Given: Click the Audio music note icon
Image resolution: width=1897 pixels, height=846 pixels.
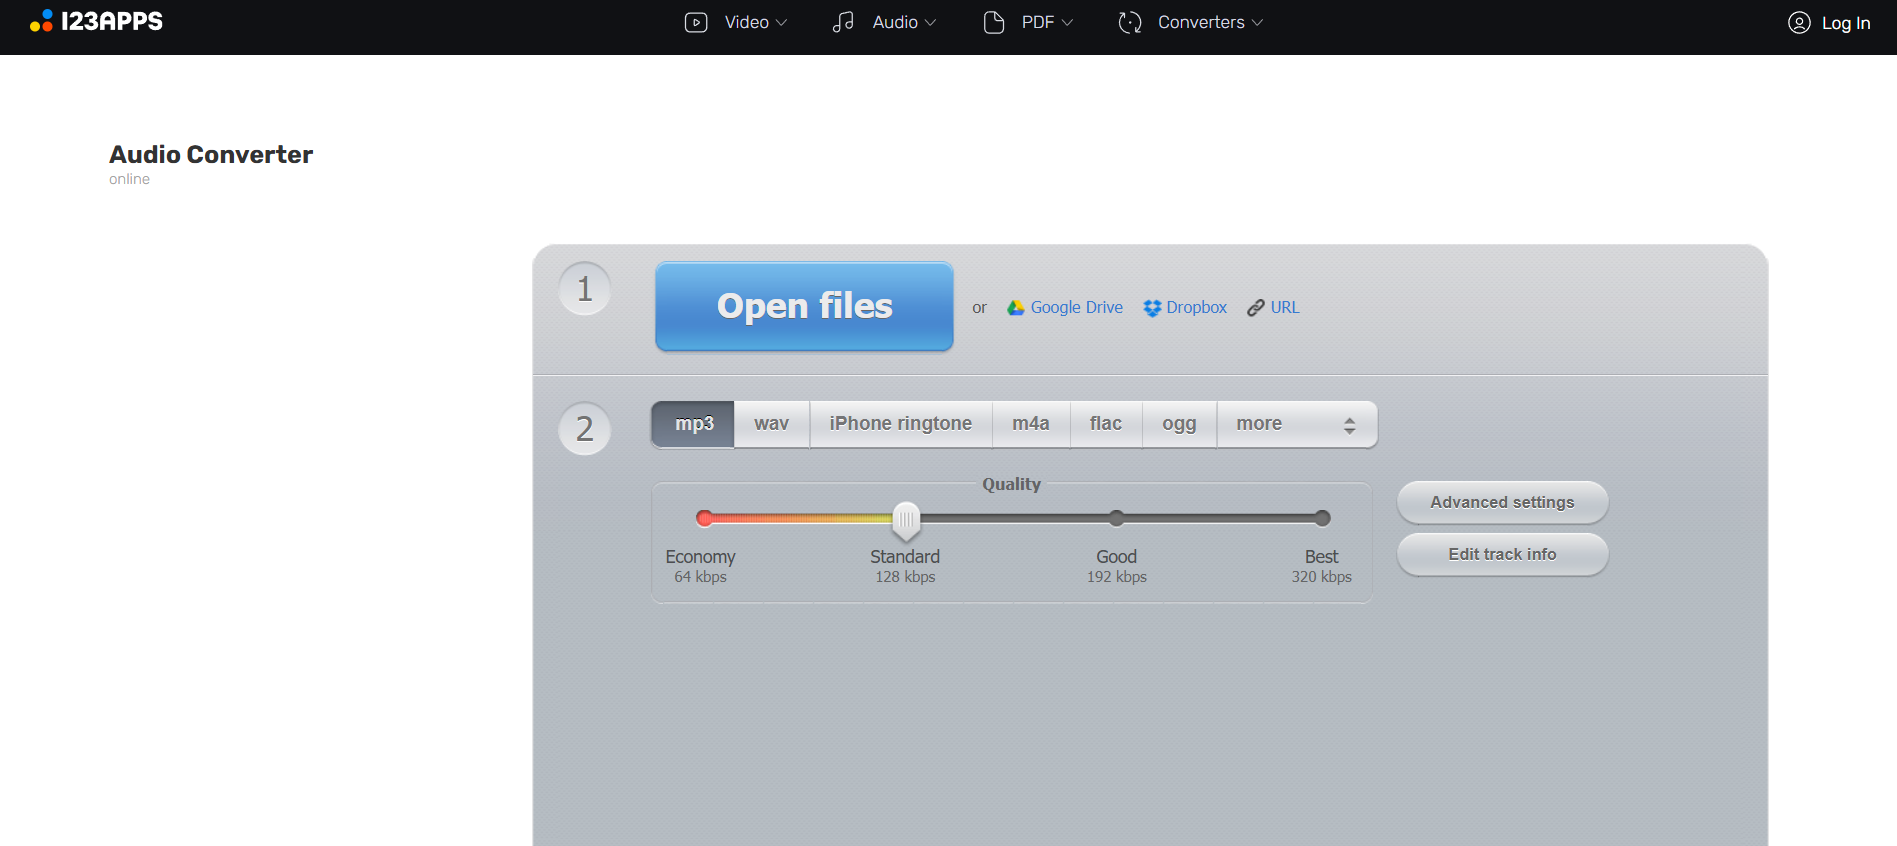Looking at the screenshot, I should [x=843, y=22].
